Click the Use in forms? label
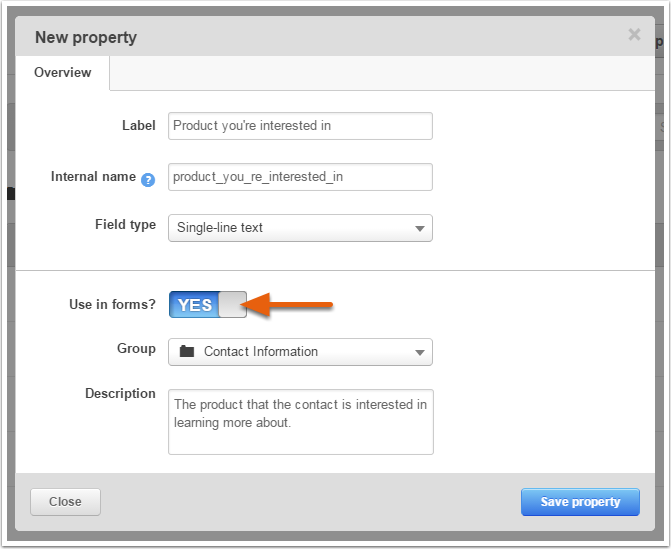 (112, 304)
